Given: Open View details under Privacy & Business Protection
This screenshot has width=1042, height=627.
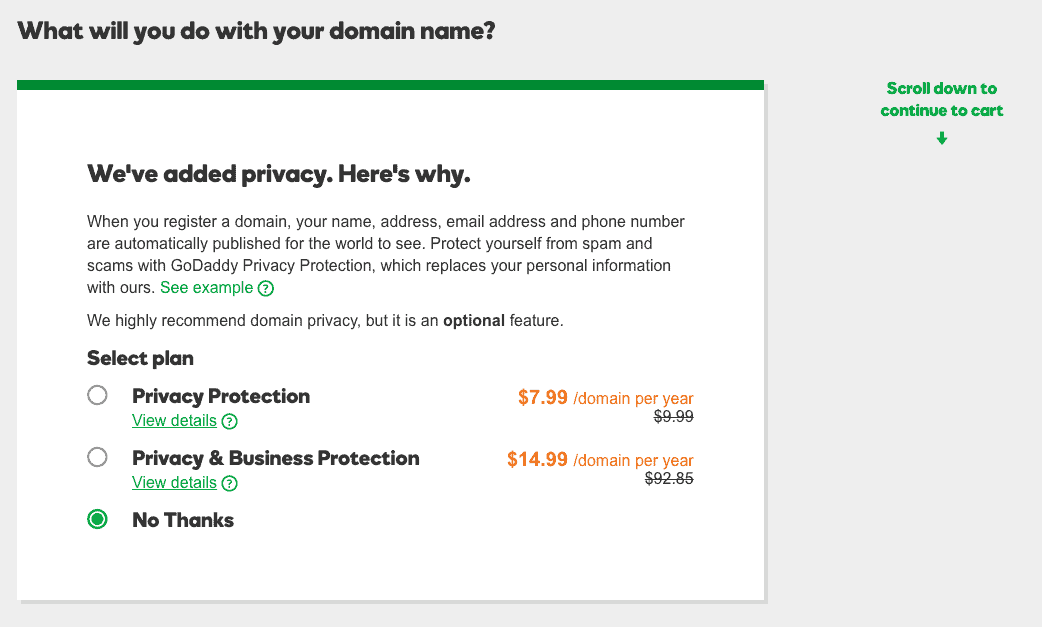Looking at the screenshot, I should (174, 482).
